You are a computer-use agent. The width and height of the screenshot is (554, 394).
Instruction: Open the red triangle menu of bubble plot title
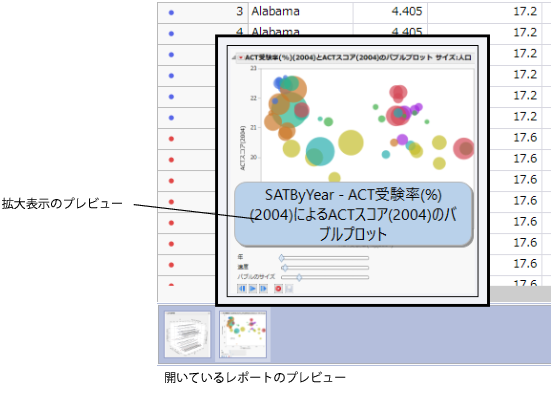coord(241,57)
